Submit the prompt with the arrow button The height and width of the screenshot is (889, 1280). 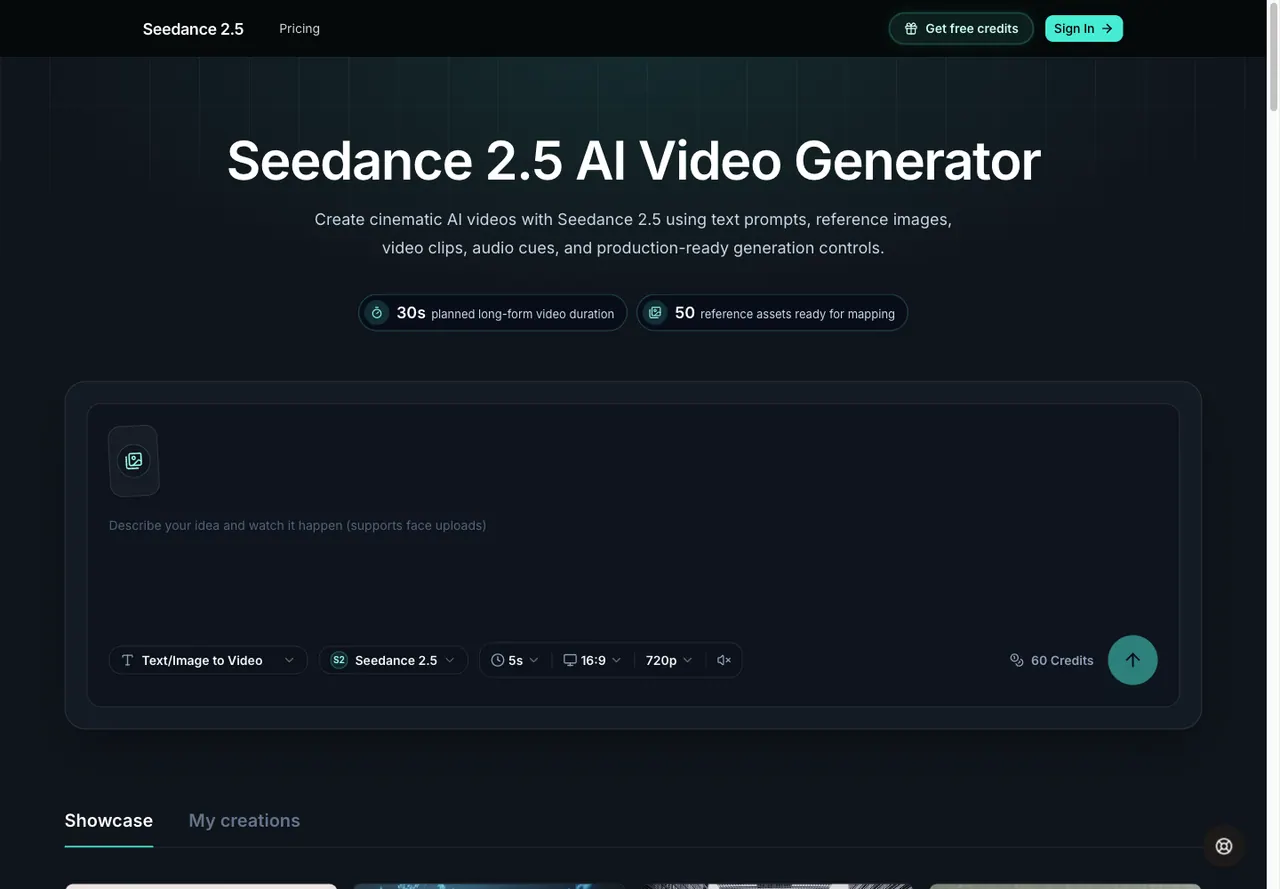(x=1133, y=660)
